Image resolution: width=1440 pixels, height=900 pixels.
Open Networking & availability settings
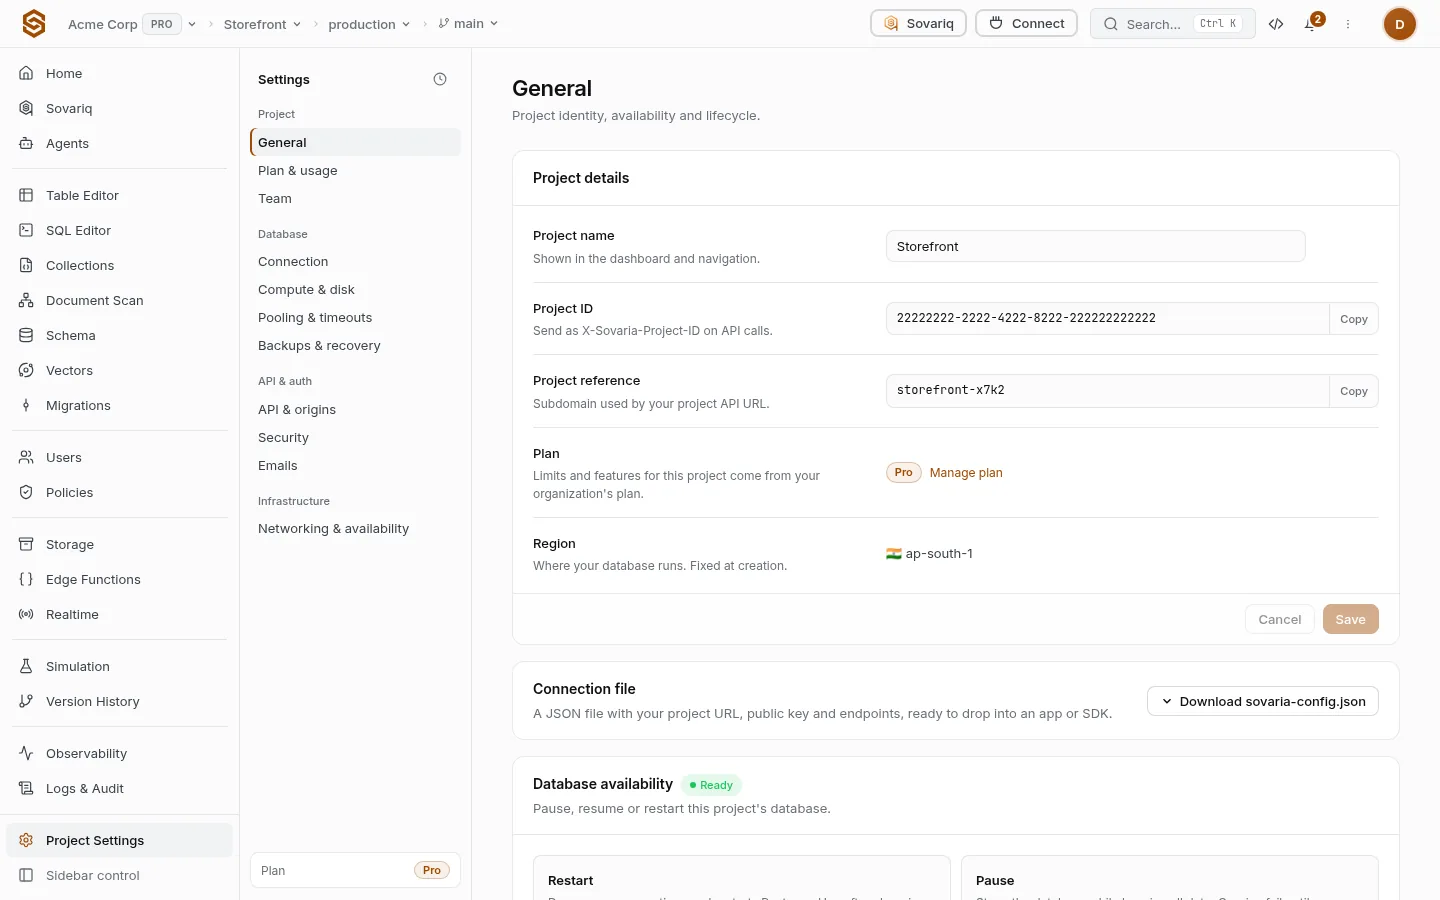[355, 528]
